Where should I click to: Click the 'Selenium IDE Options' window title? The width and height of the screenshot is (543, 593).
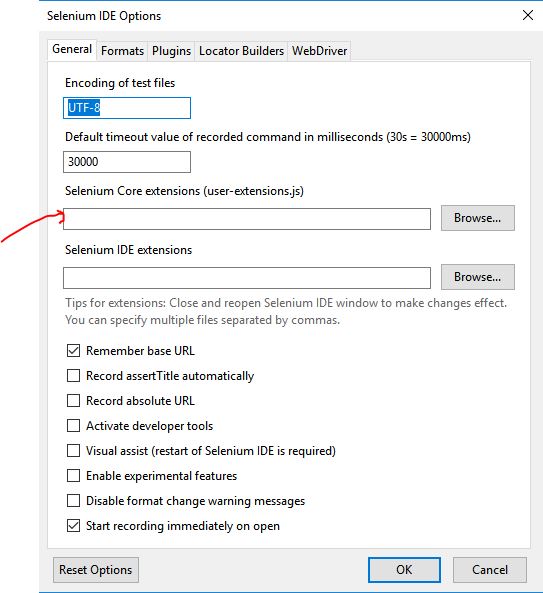click(x=104, y=16)
